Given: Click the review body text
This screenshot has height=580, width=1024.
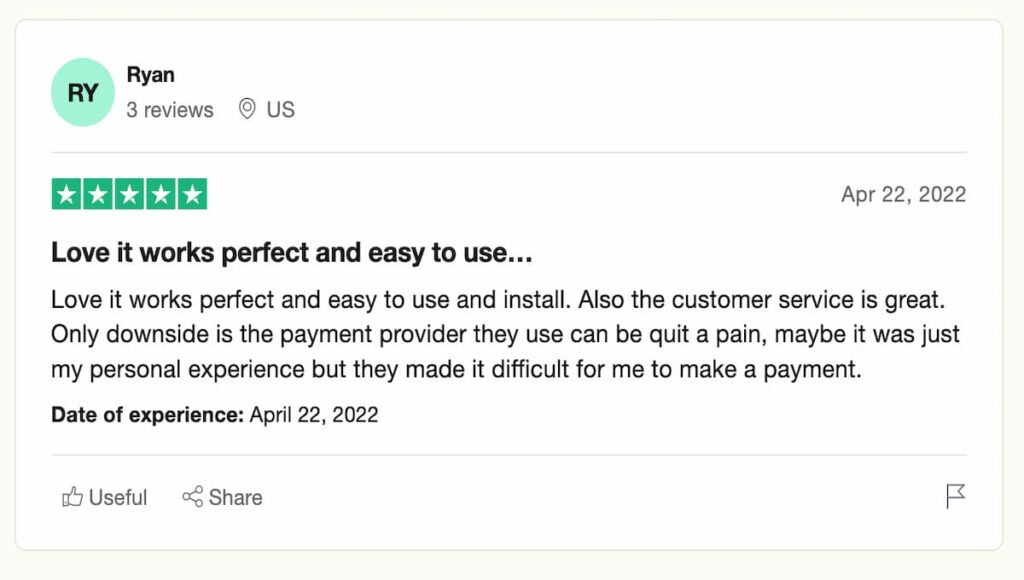Looking at the screenshot, I should coord(505,334).
